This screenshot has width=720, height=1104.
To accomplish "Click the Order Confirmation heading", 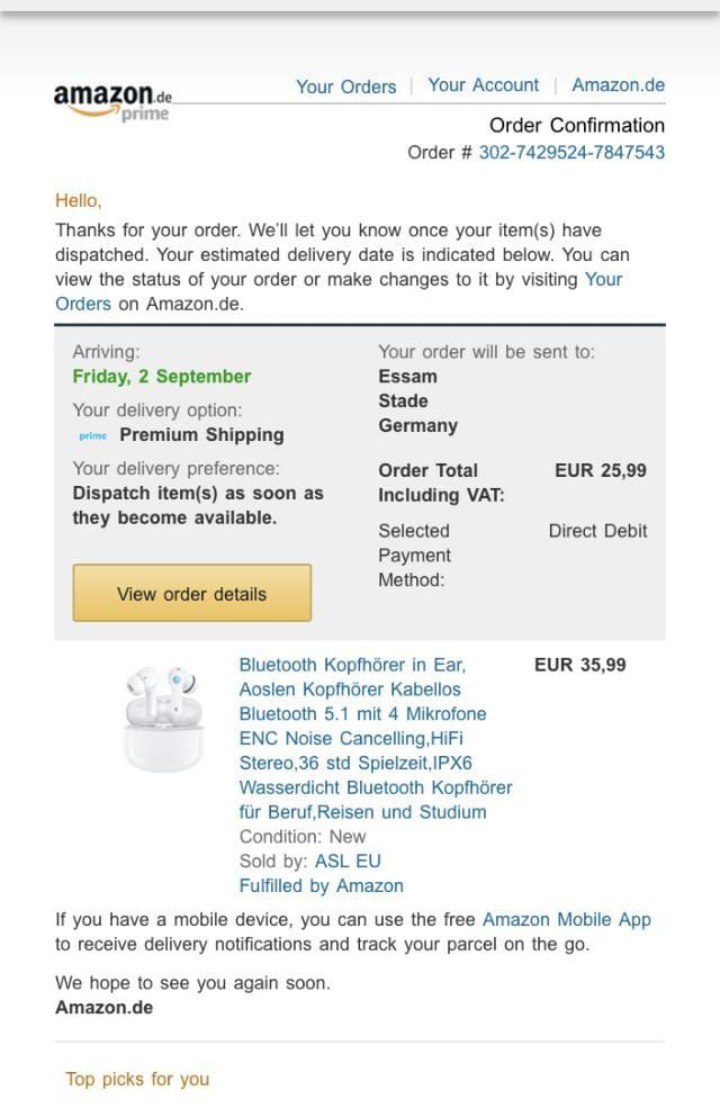I will pyautogui.click(x=577, y=126).
